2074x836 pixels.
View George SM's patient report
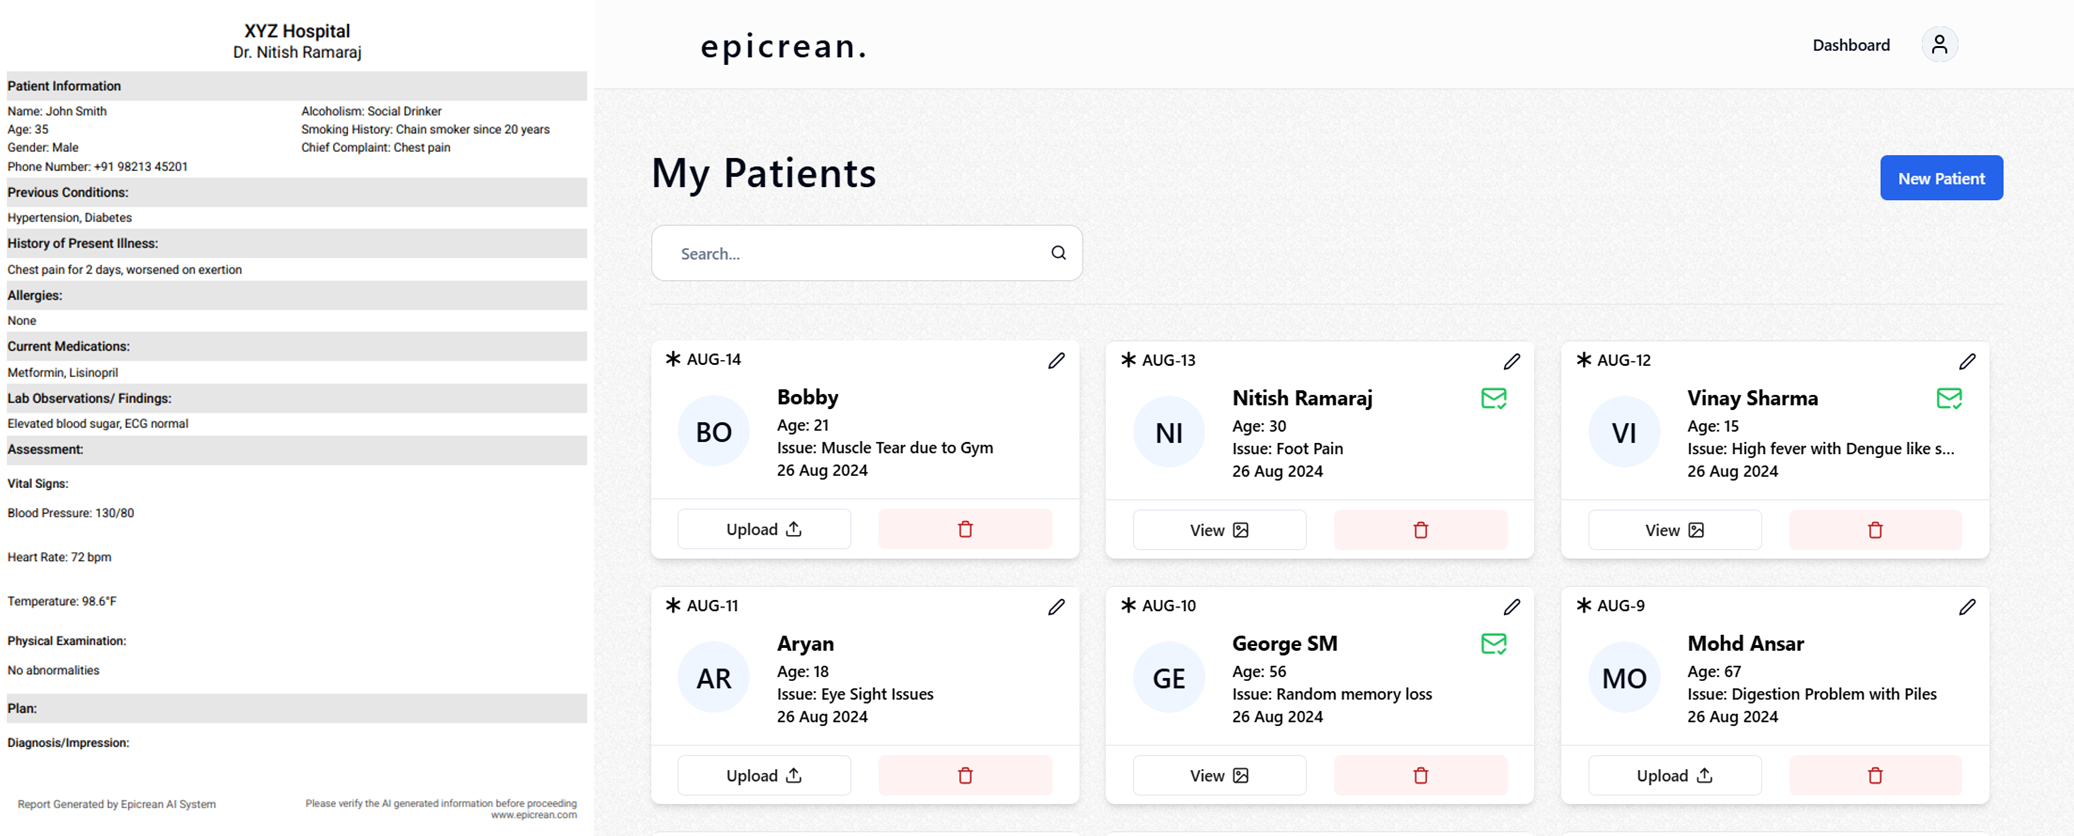pyautogui.click(x=1219, y=775)
